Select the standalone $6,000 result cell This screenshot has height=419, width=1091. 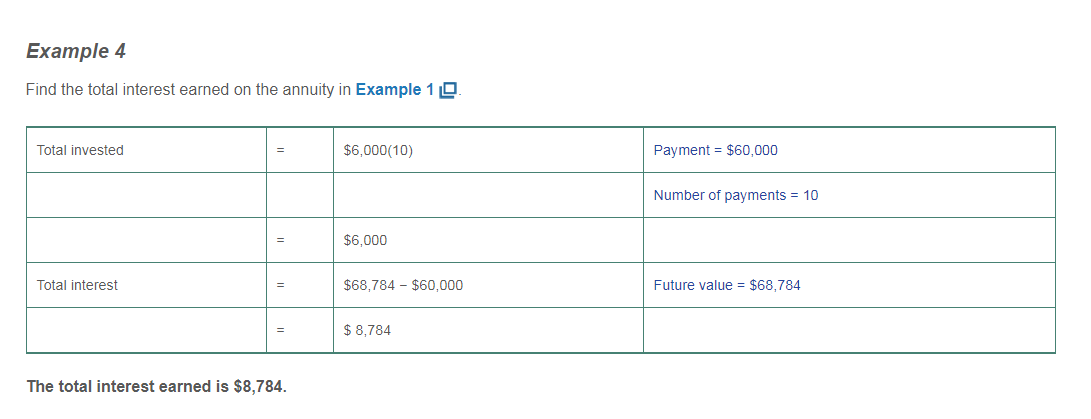click(x=365, y=240)
